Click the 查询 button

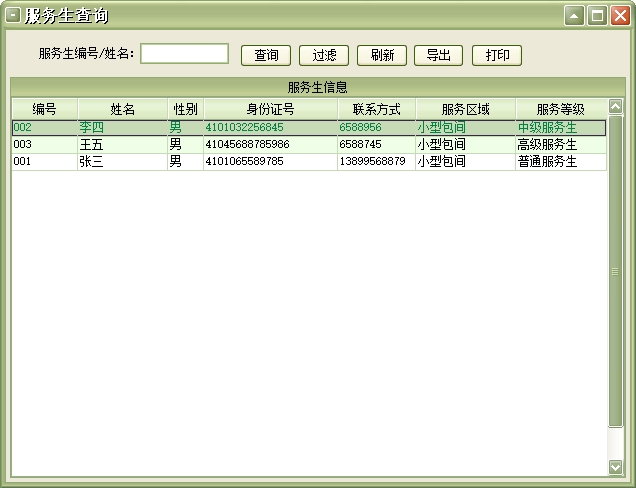pyautogui.click(x=266, y=56)
